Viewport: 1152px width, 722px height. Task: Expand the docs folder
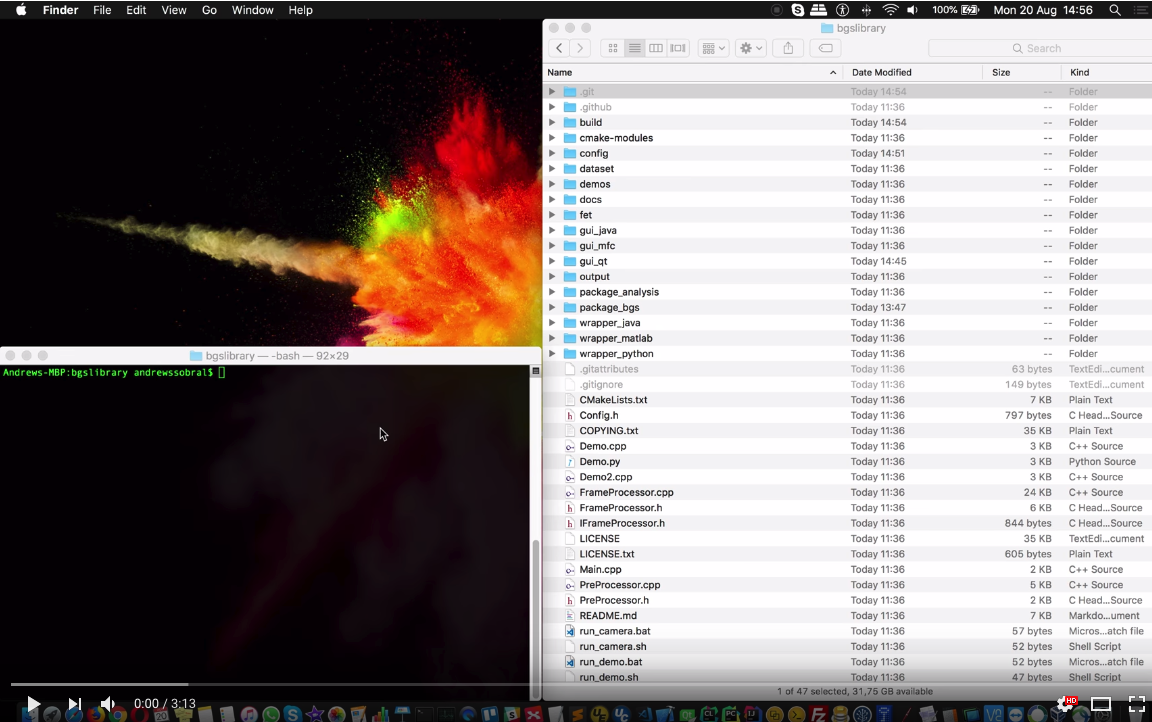point(552,200)
